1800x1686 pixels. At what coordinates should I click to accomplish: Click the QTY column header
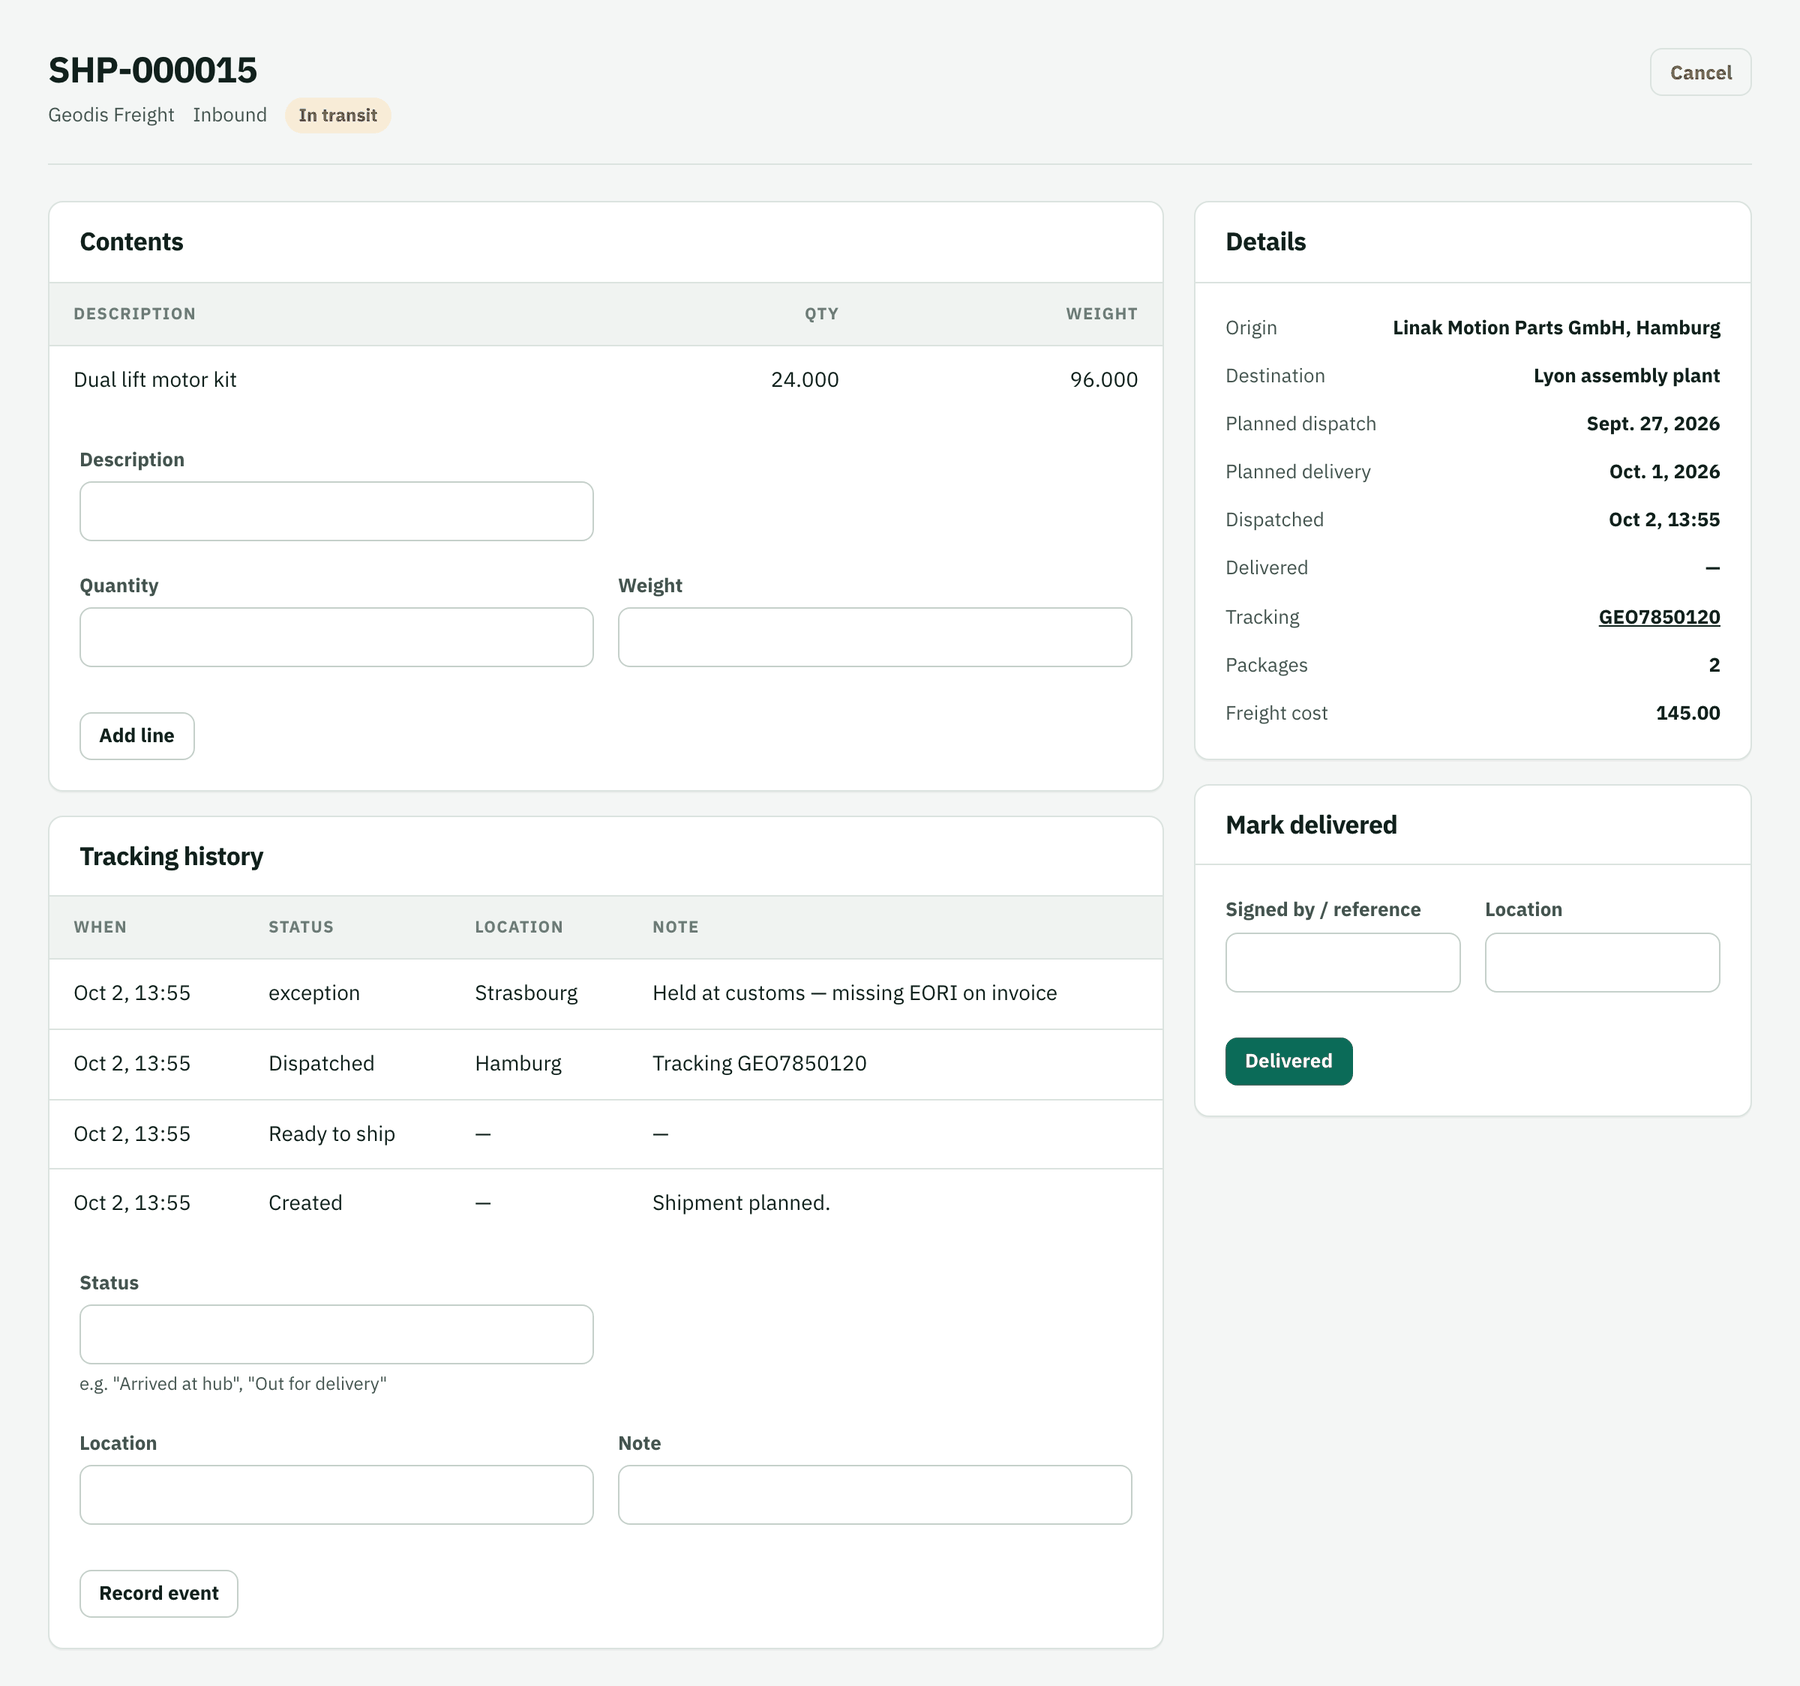pos(821,314)
